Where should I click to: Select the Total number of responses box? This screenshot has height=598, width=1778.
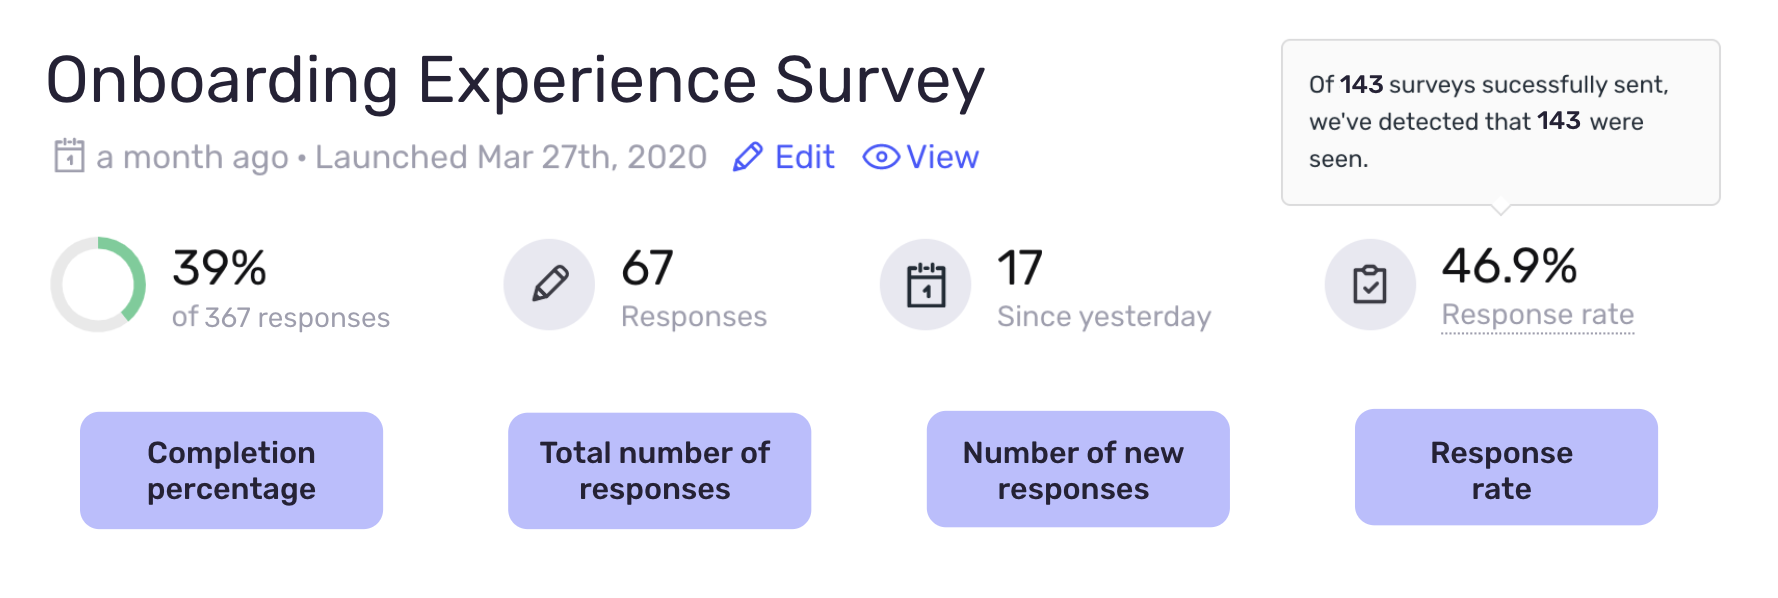point(659,470)
